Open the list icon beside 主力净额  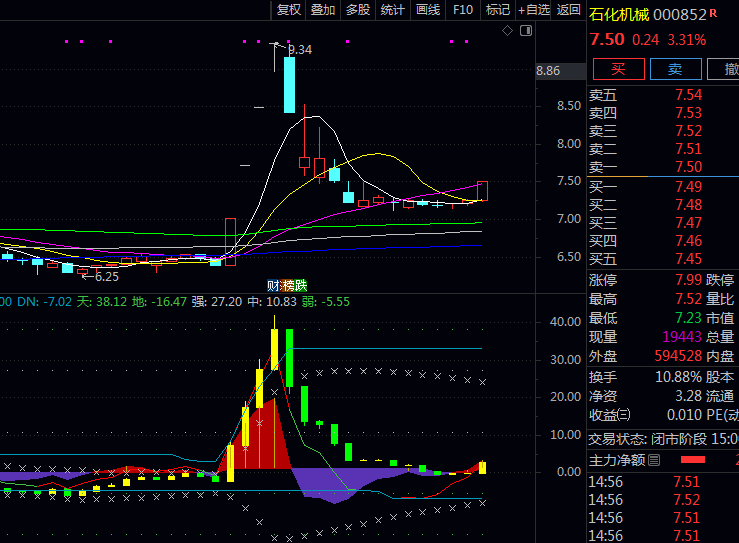(x=654, y=460)
